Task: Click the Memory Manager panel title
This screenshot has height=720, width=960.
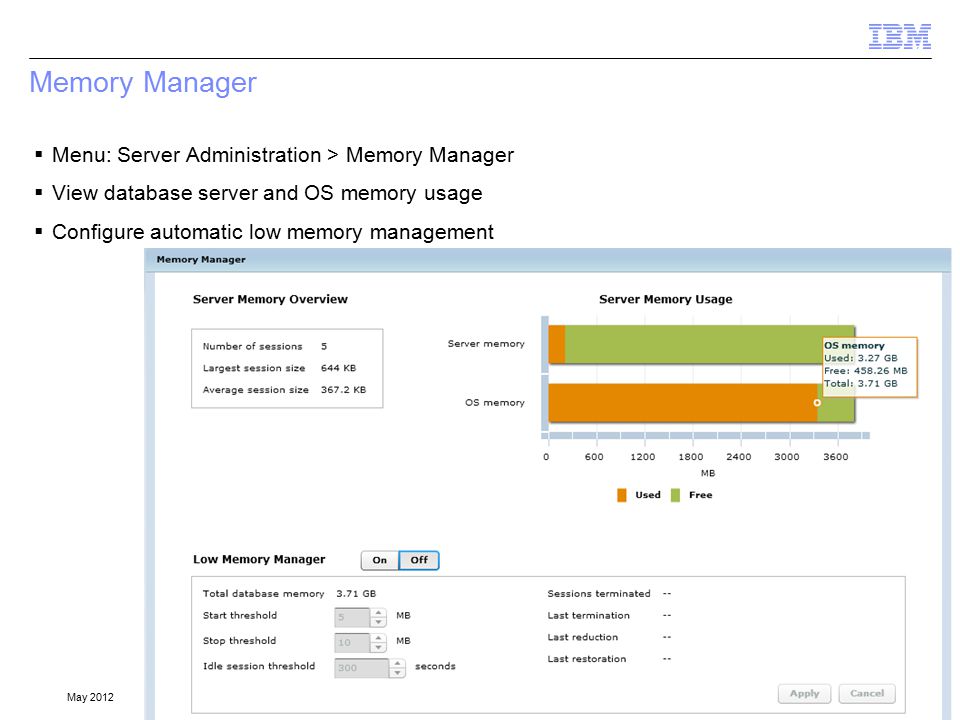Action: 201,260
